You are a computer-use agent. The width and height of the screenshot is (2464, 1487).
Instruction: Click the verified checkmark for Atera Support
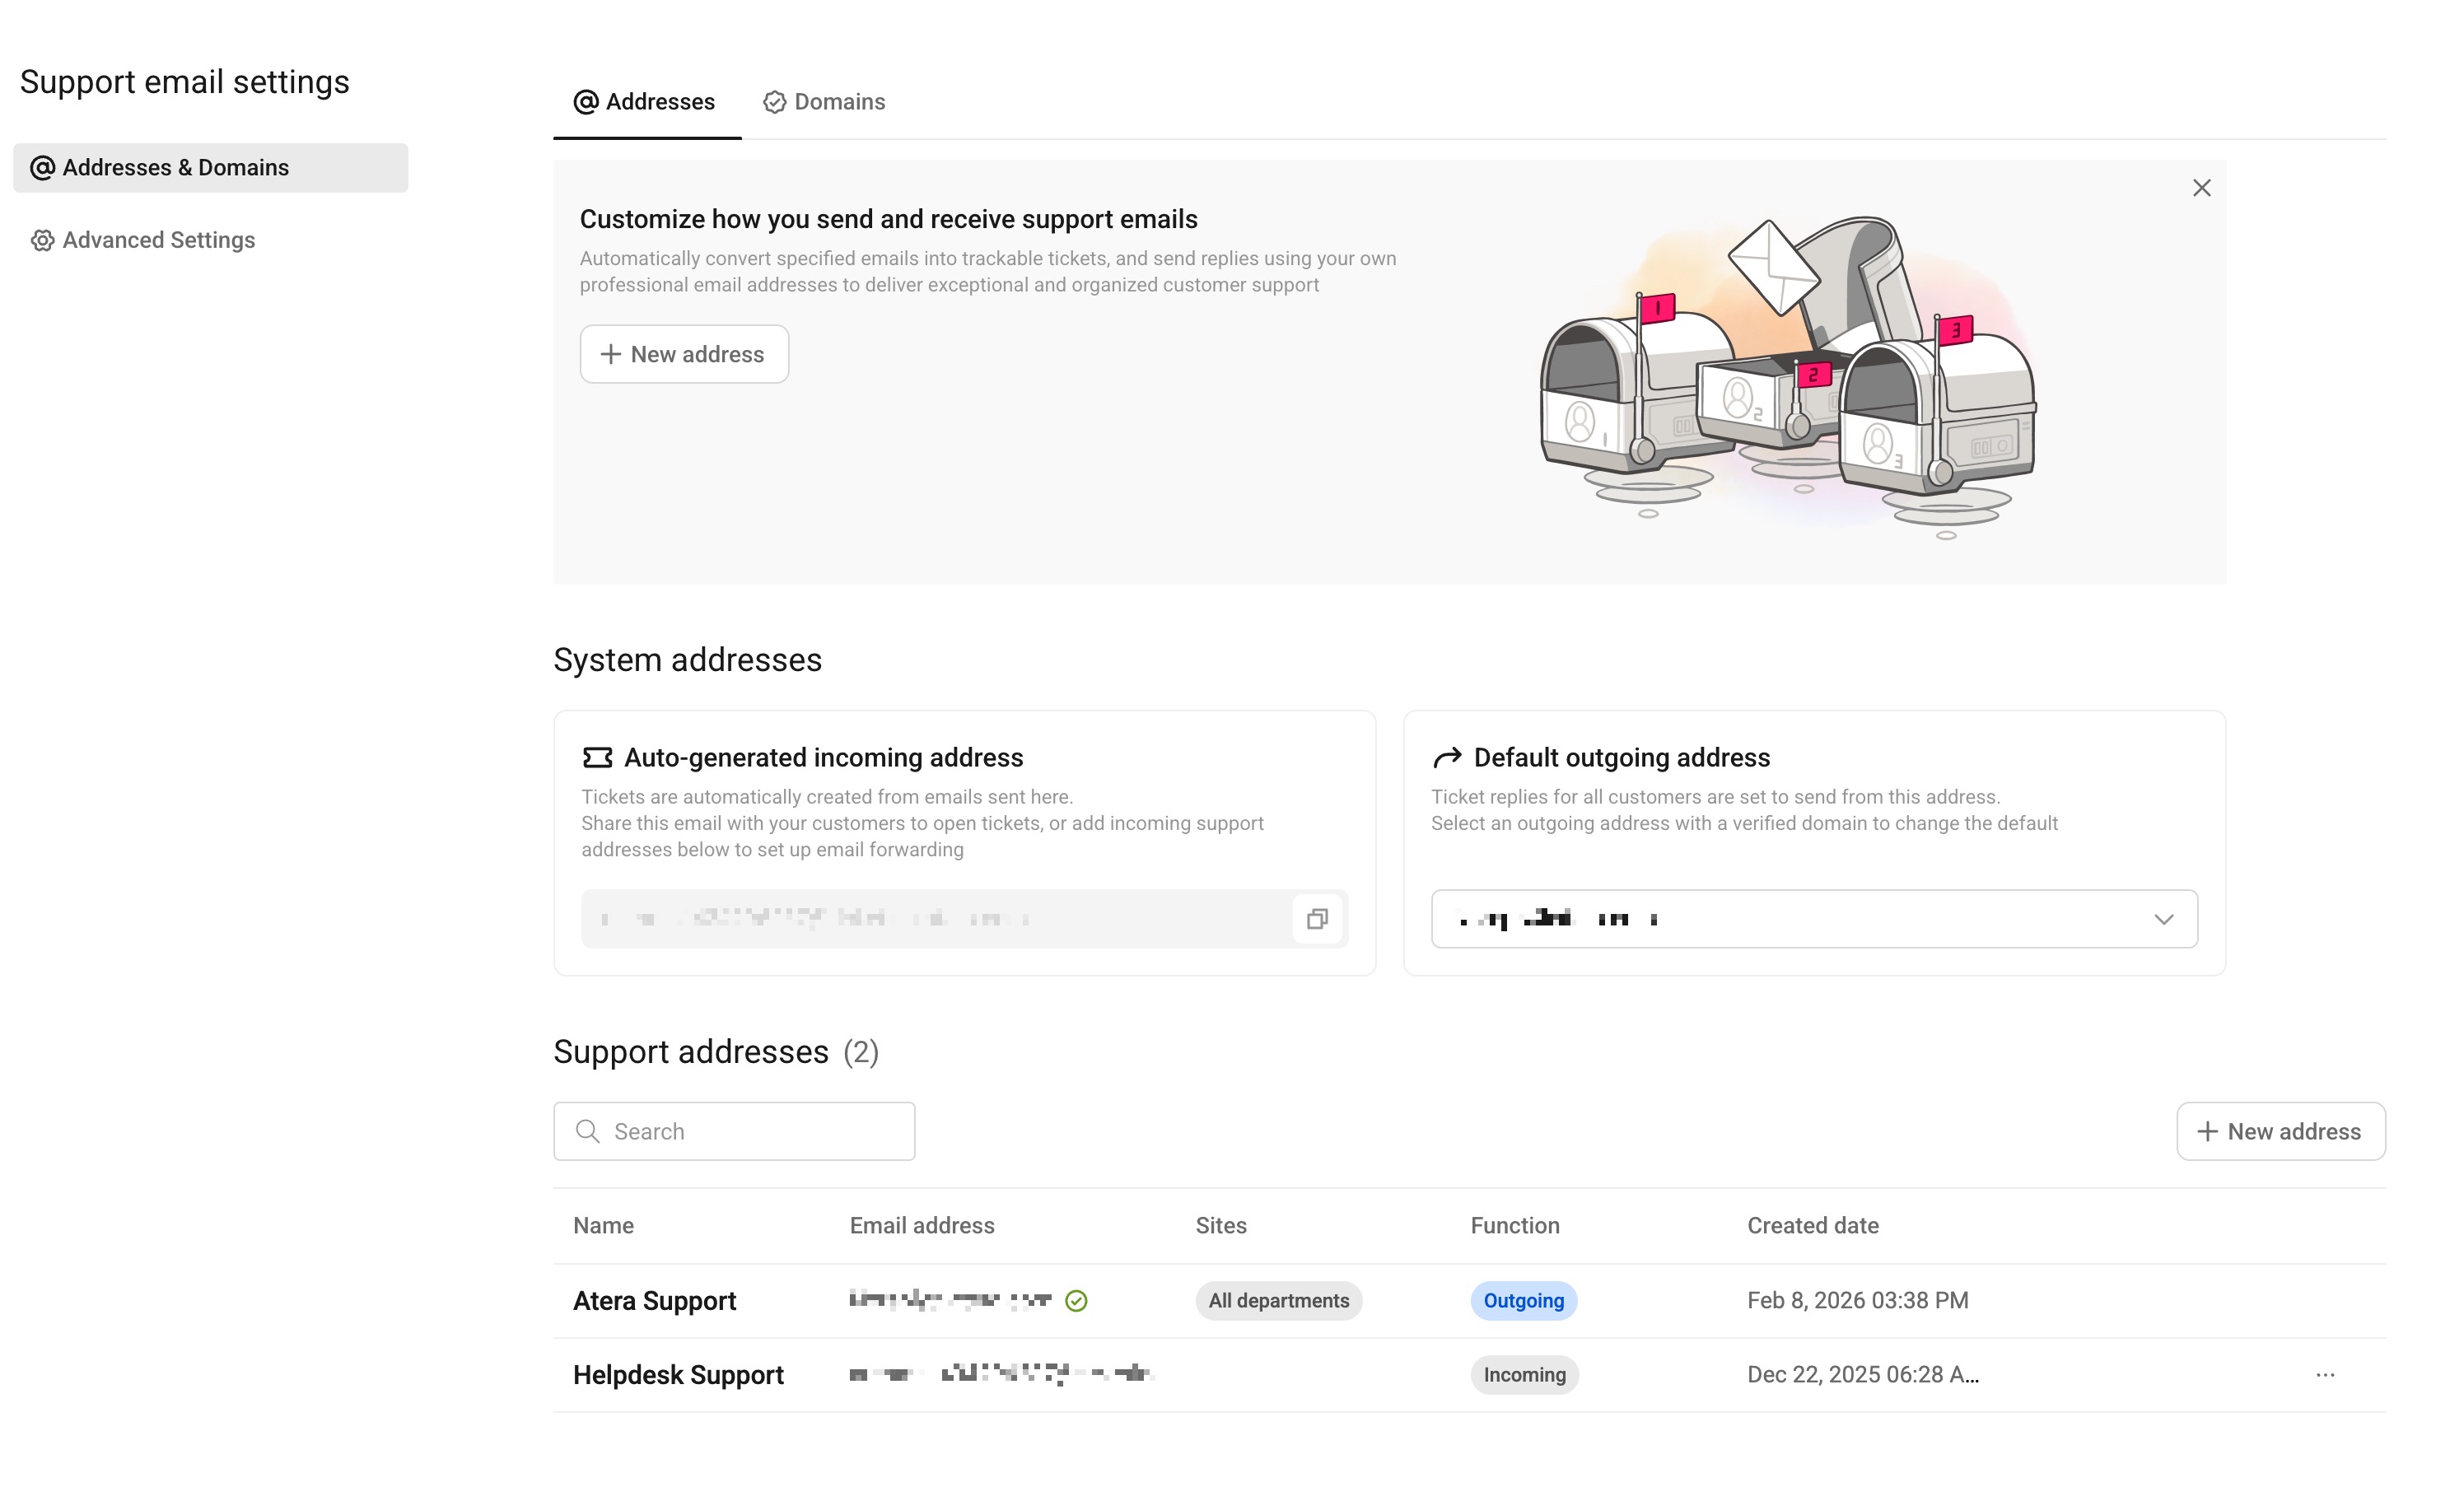[1076, 1300]
